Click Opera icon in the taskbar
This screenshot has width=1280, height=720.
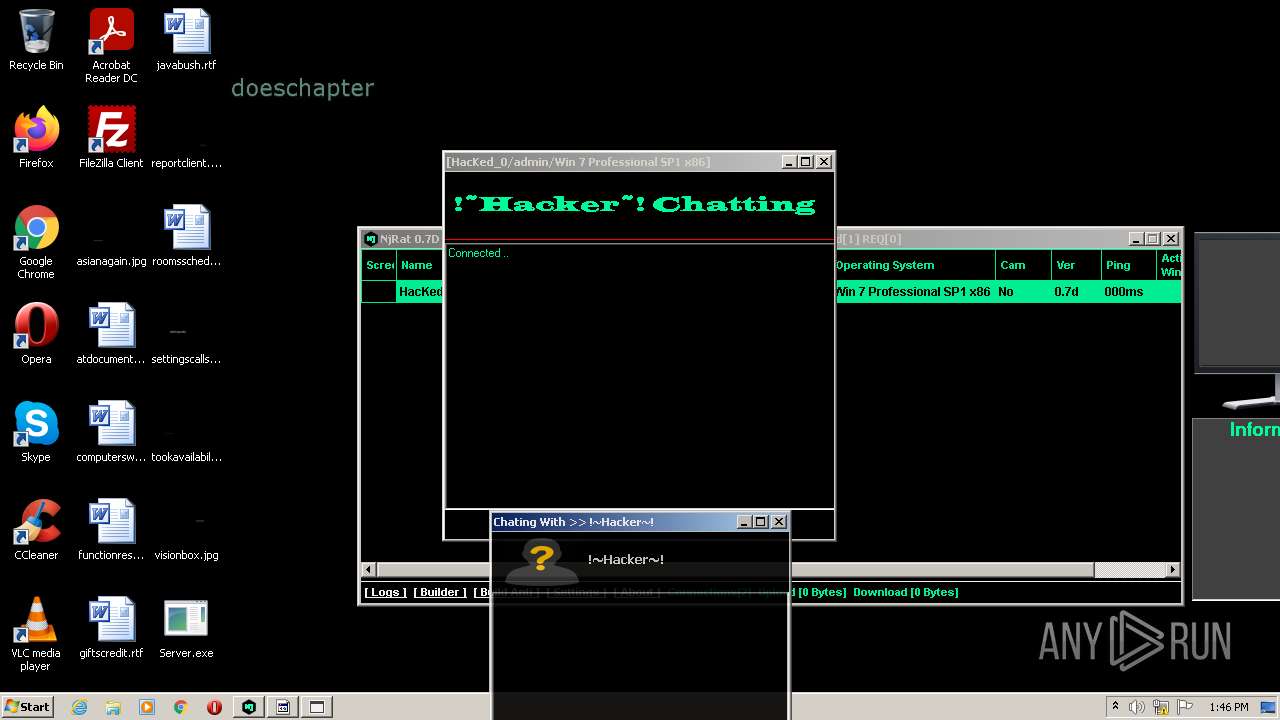point(214,707)
